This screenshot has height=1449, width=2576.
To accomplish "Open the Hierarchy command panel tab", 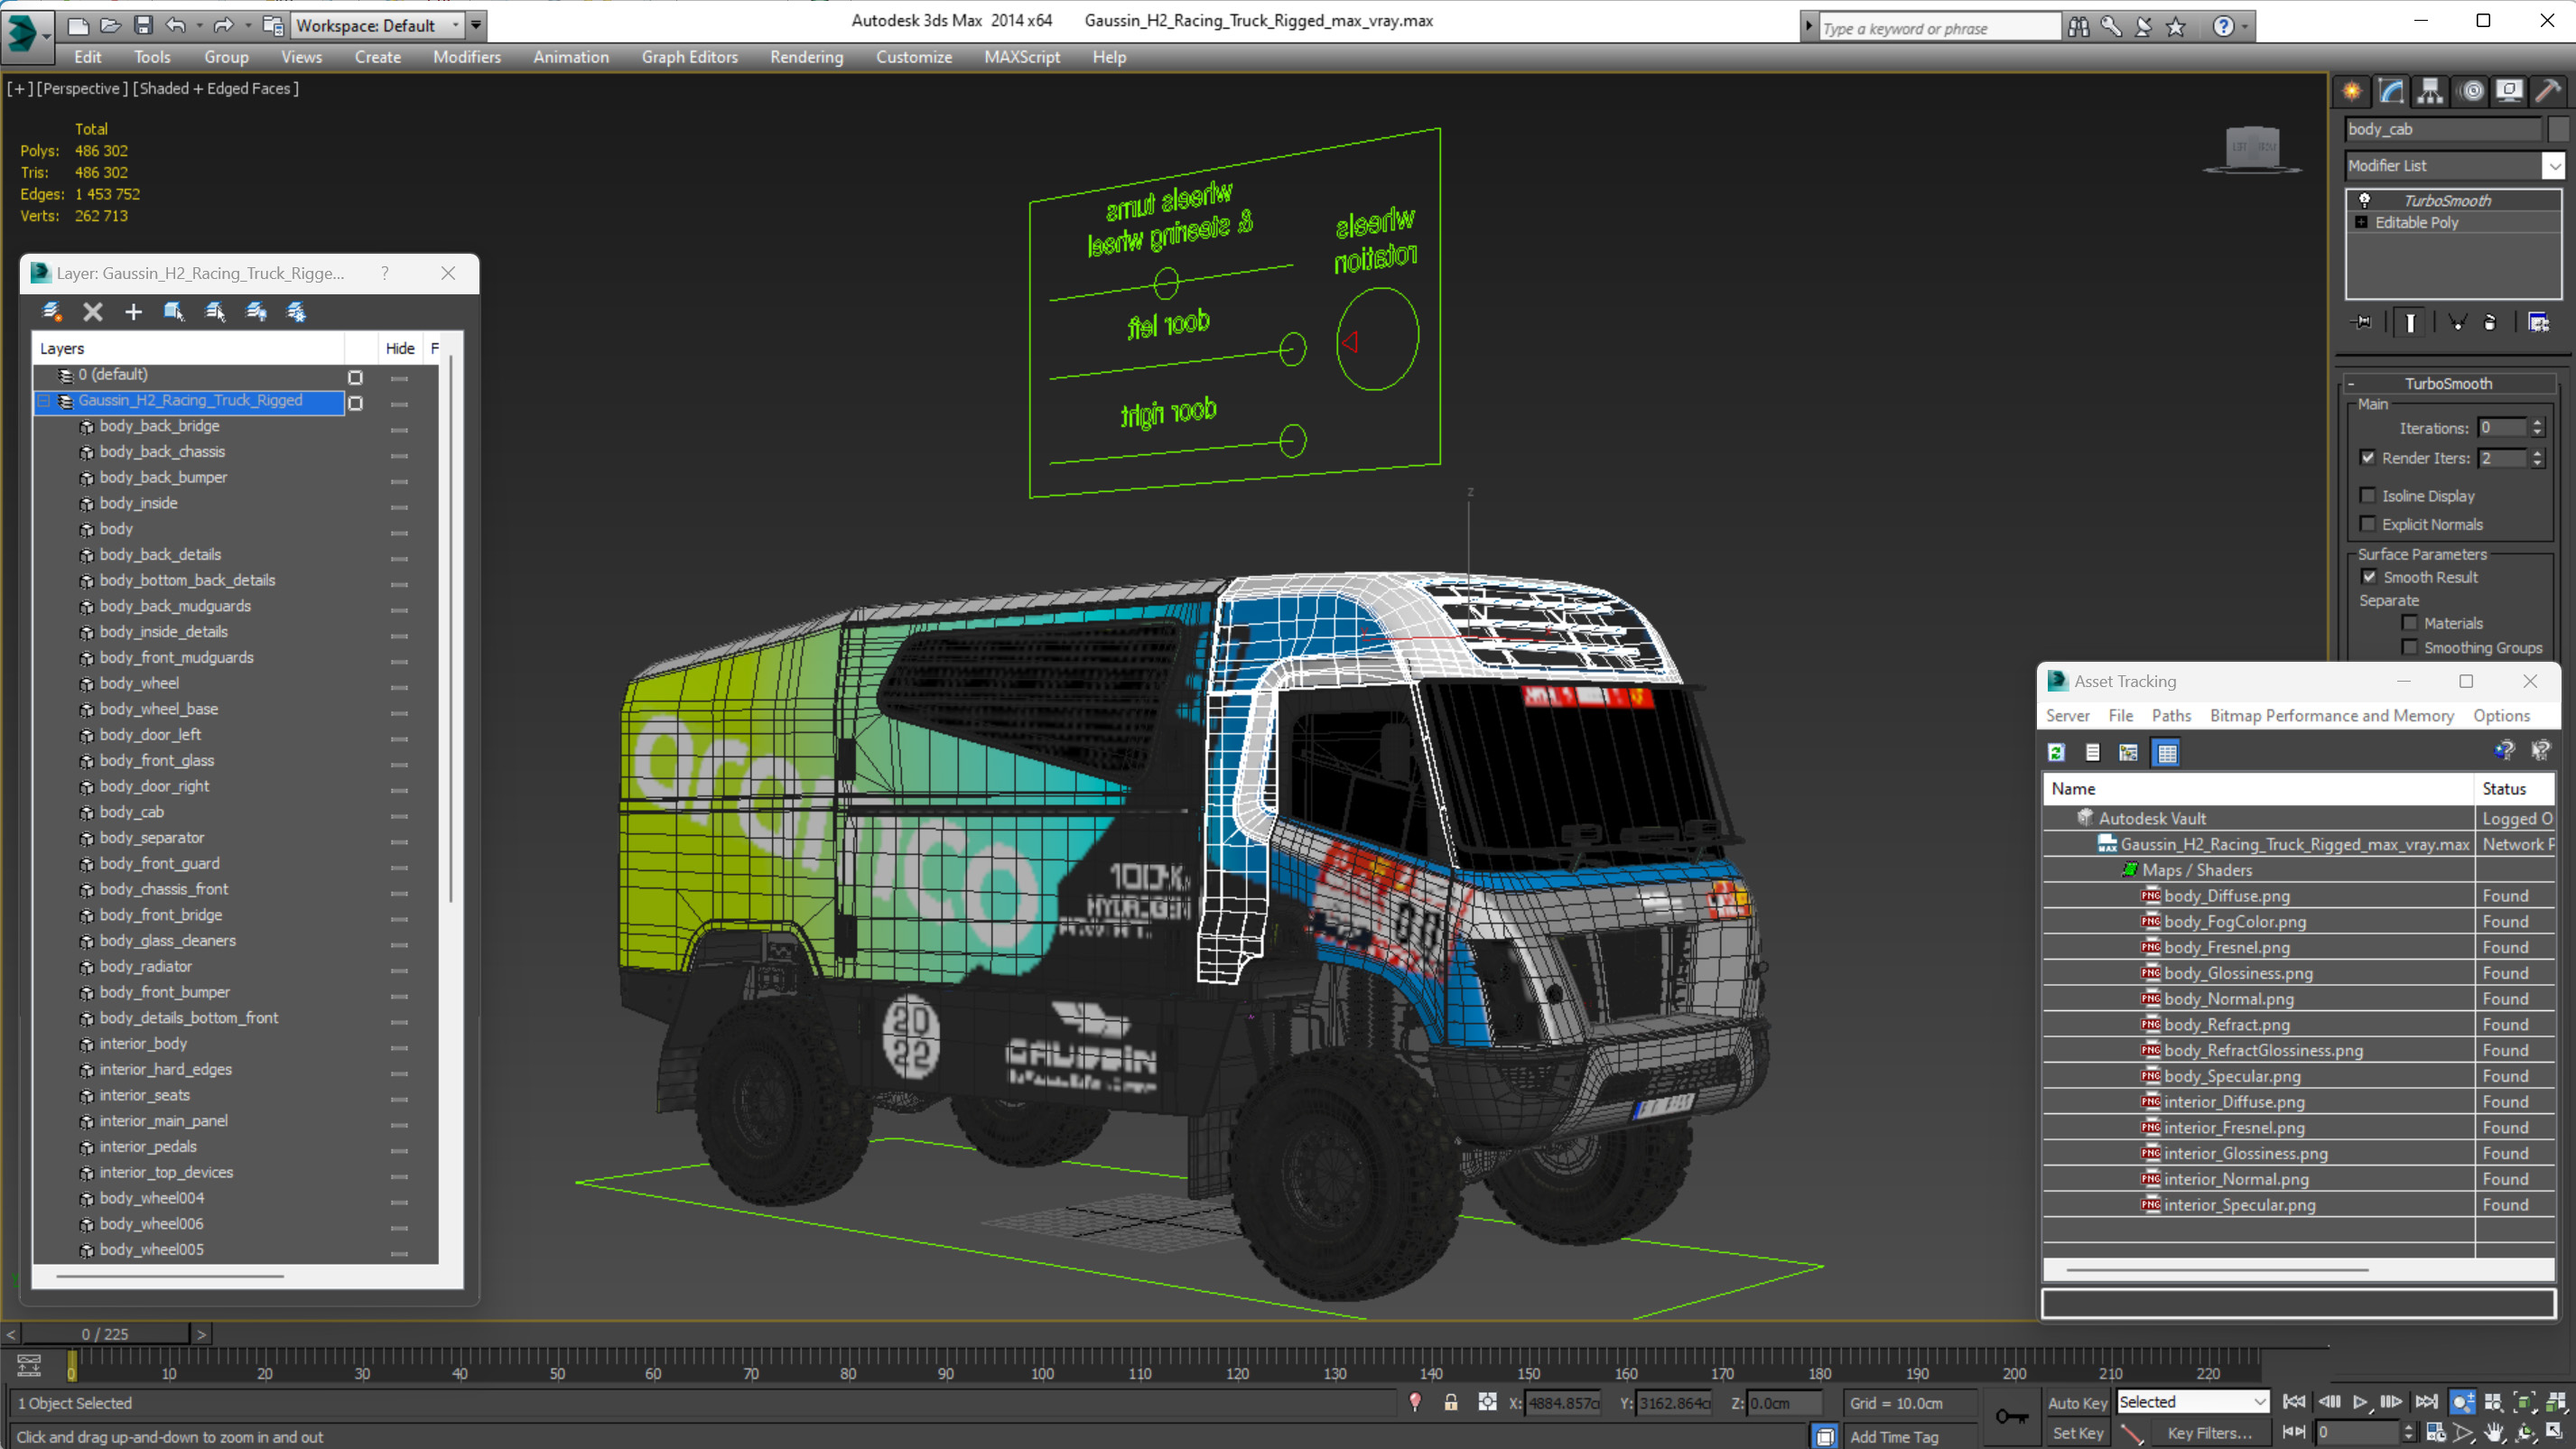I will (2430, 92).
